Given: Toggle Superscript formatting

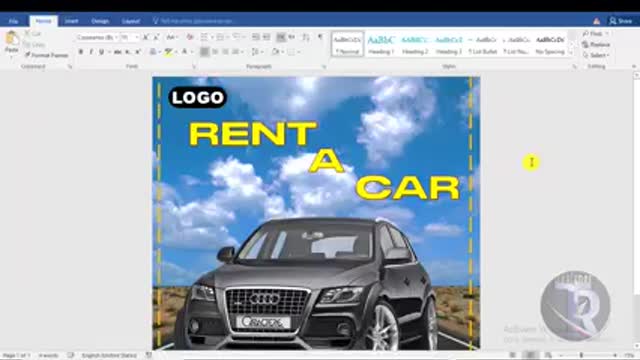Looking at the screenshot, I should (x=138, y=52).
